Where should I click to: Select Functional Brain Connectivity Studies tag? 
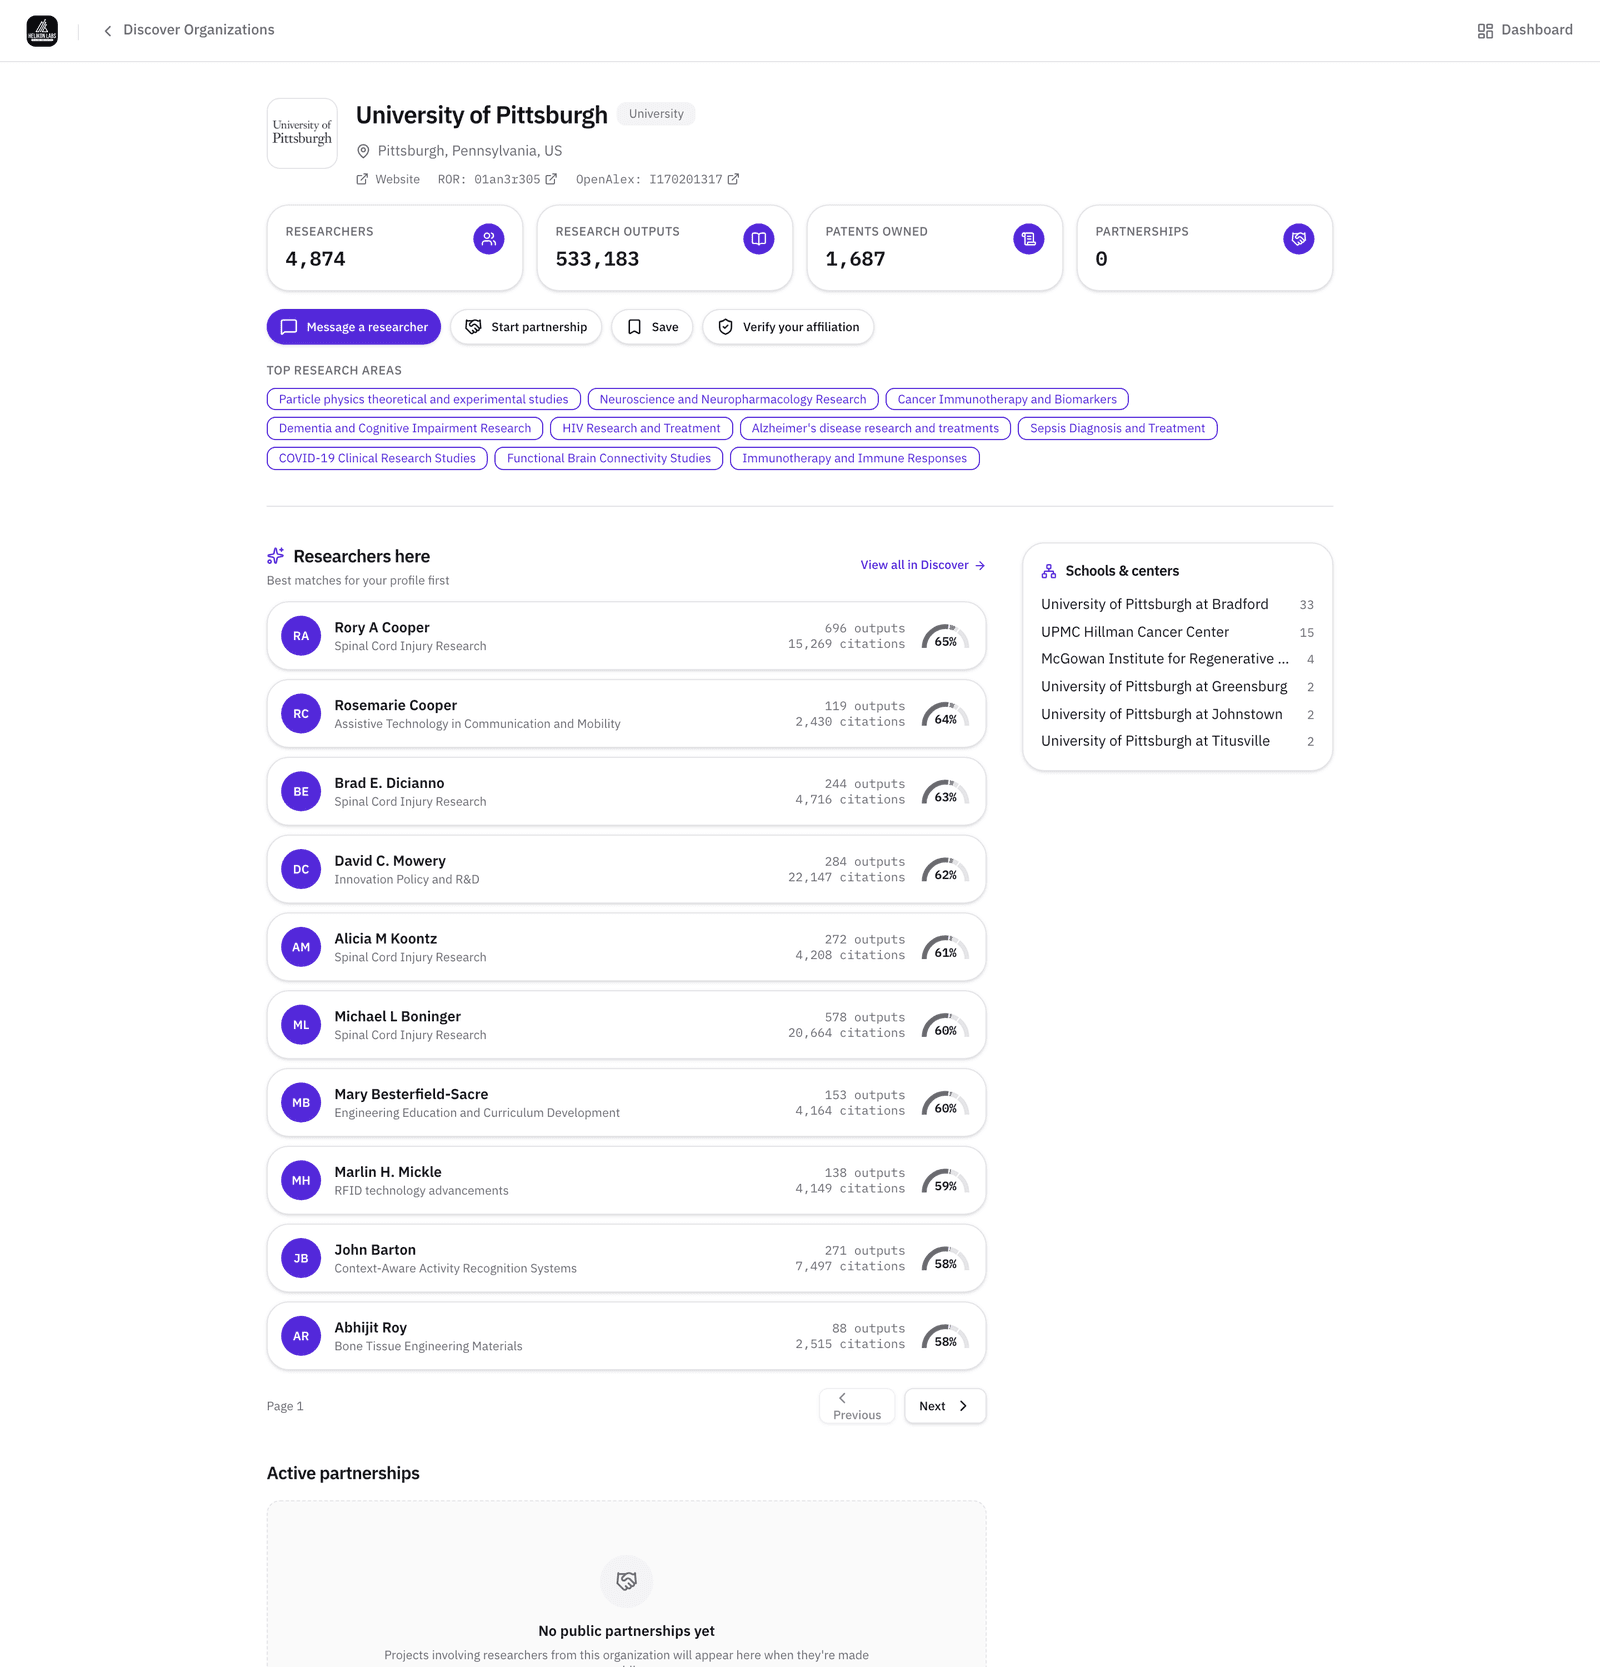point(609,458)
